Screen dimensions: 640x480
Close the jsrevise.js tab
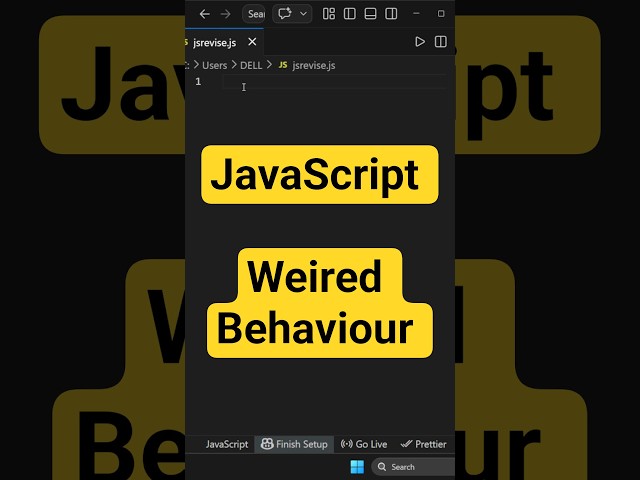(252, 42)
